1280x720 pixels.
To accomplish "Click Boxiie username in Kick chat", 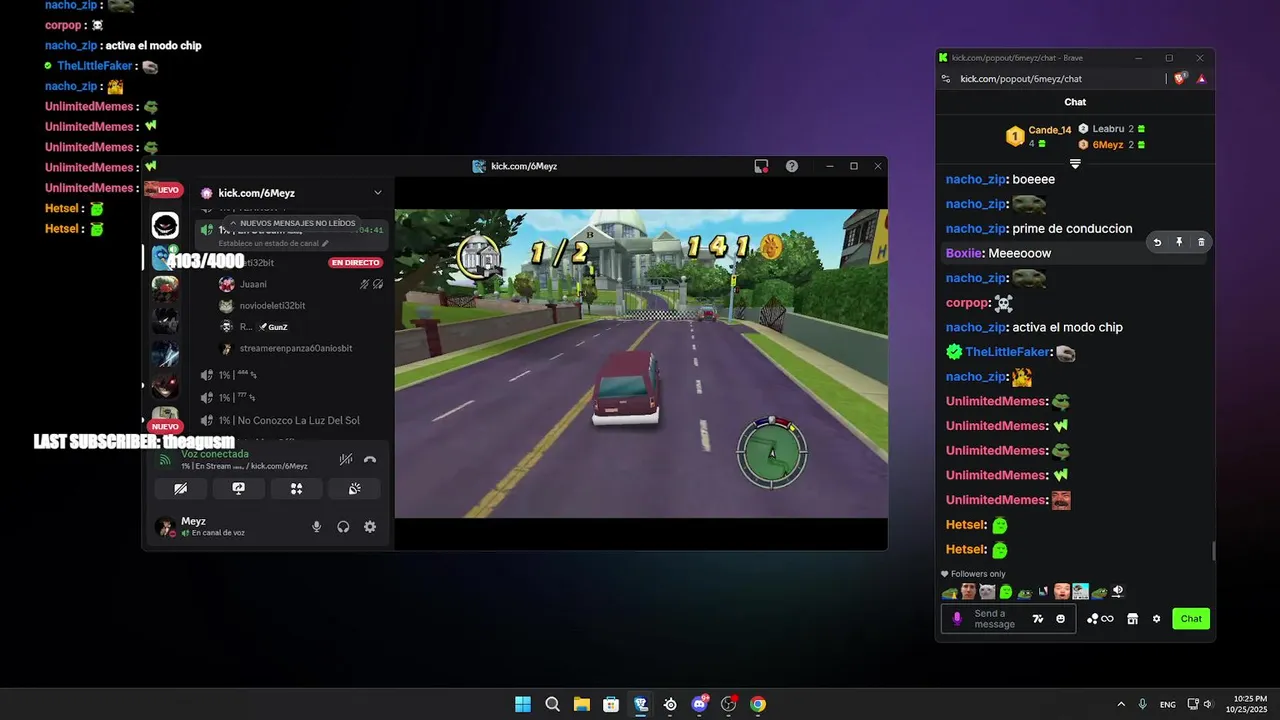I will 963,253.
